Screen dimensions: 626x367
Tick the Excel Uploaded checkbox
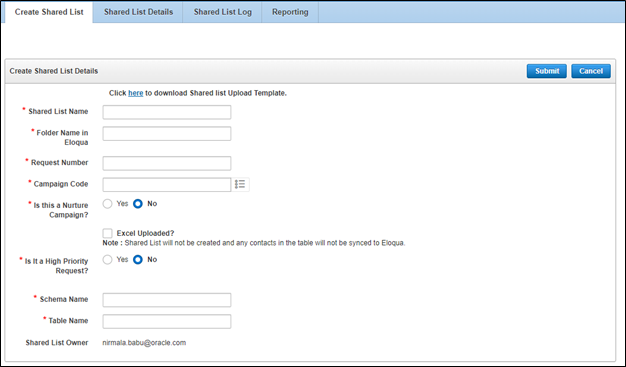click(107, 233)
